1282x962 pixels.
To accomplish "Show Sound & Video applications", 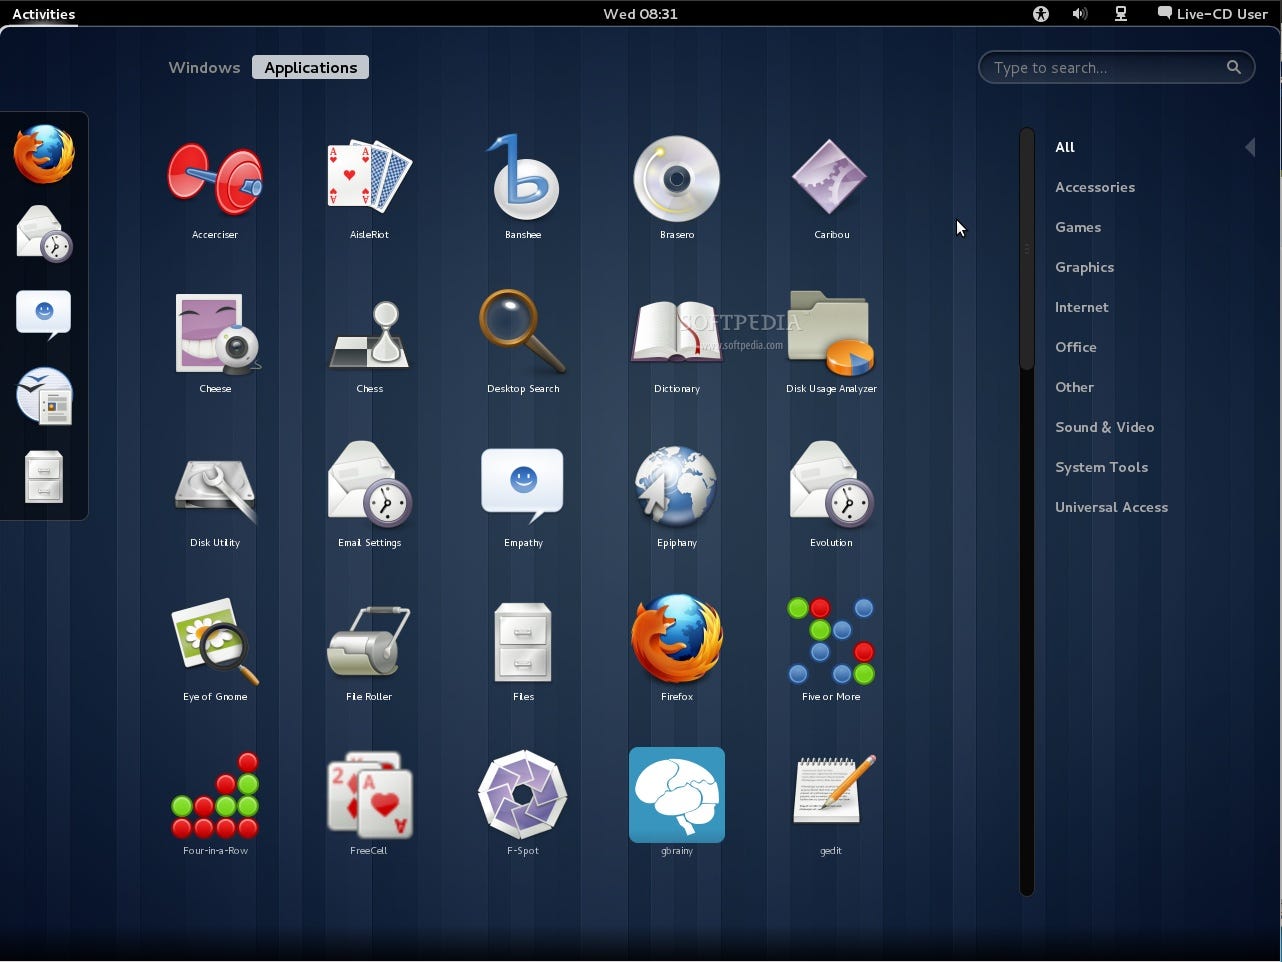I will point(1105,427).
